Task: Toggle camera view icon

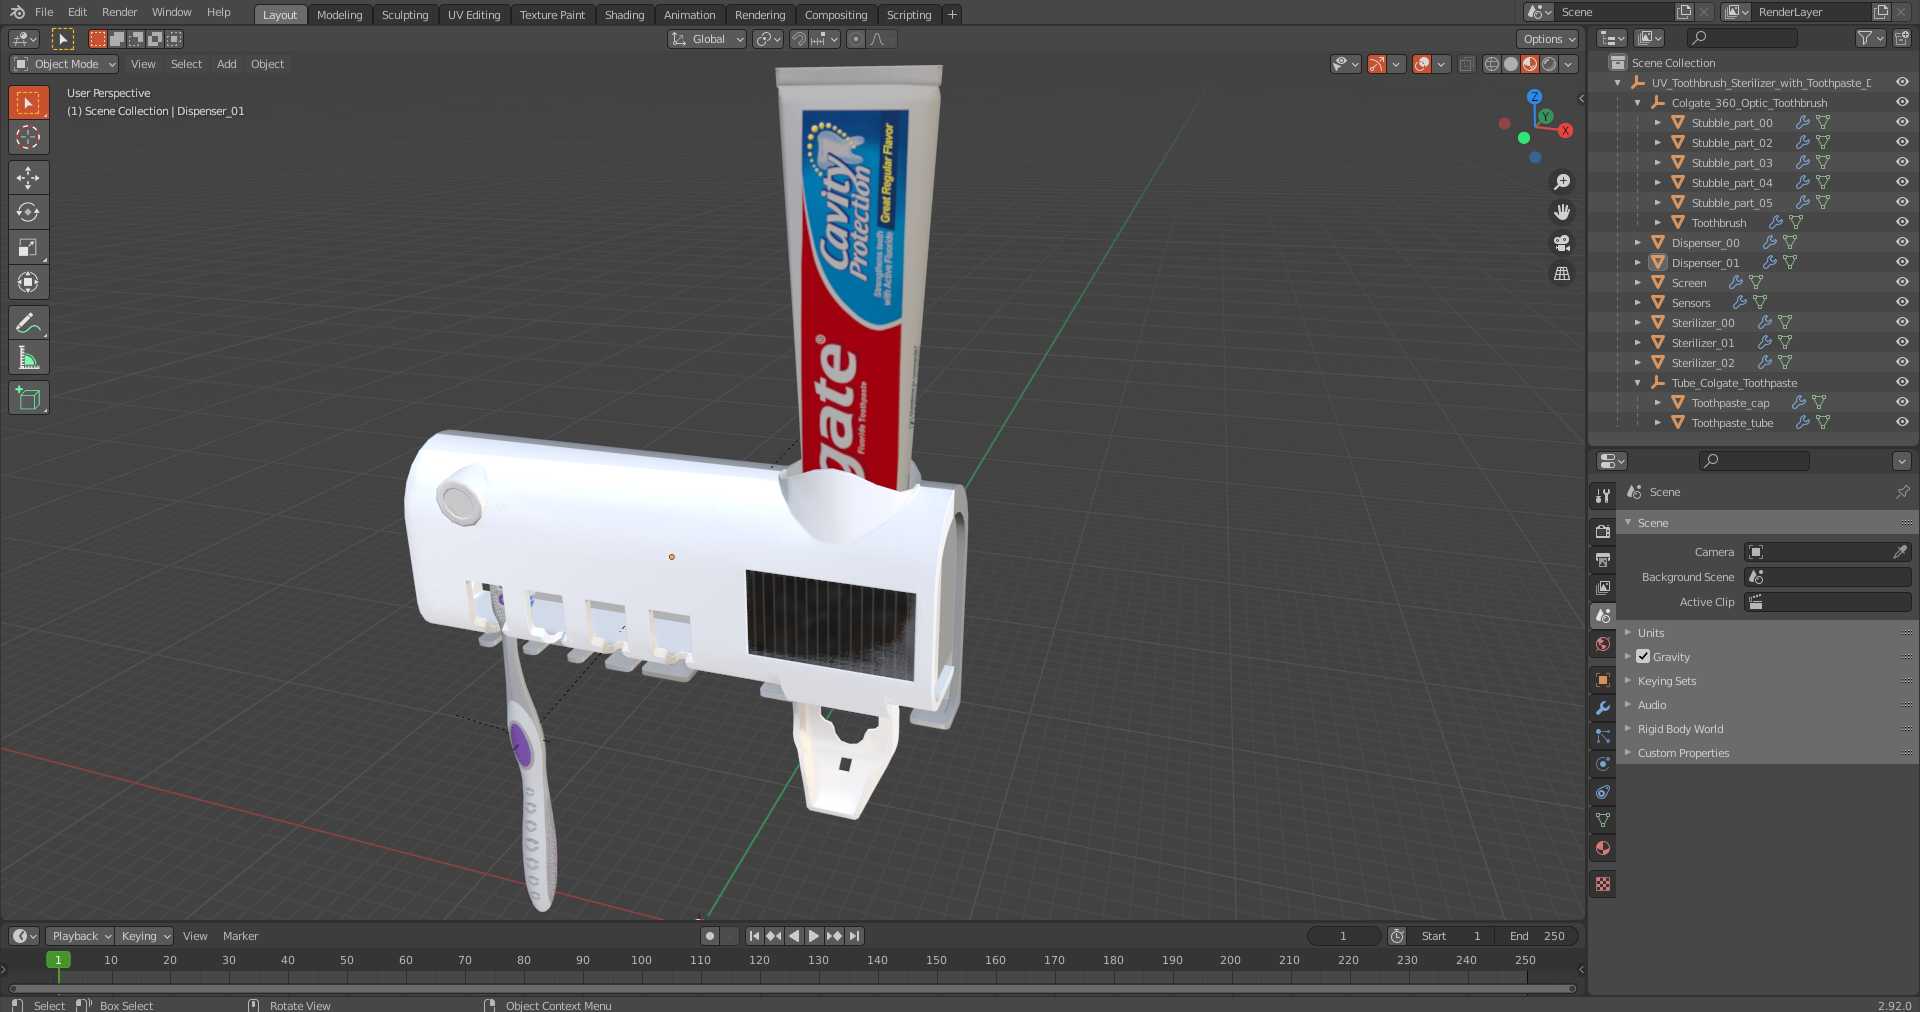Action: [1562, 243]
